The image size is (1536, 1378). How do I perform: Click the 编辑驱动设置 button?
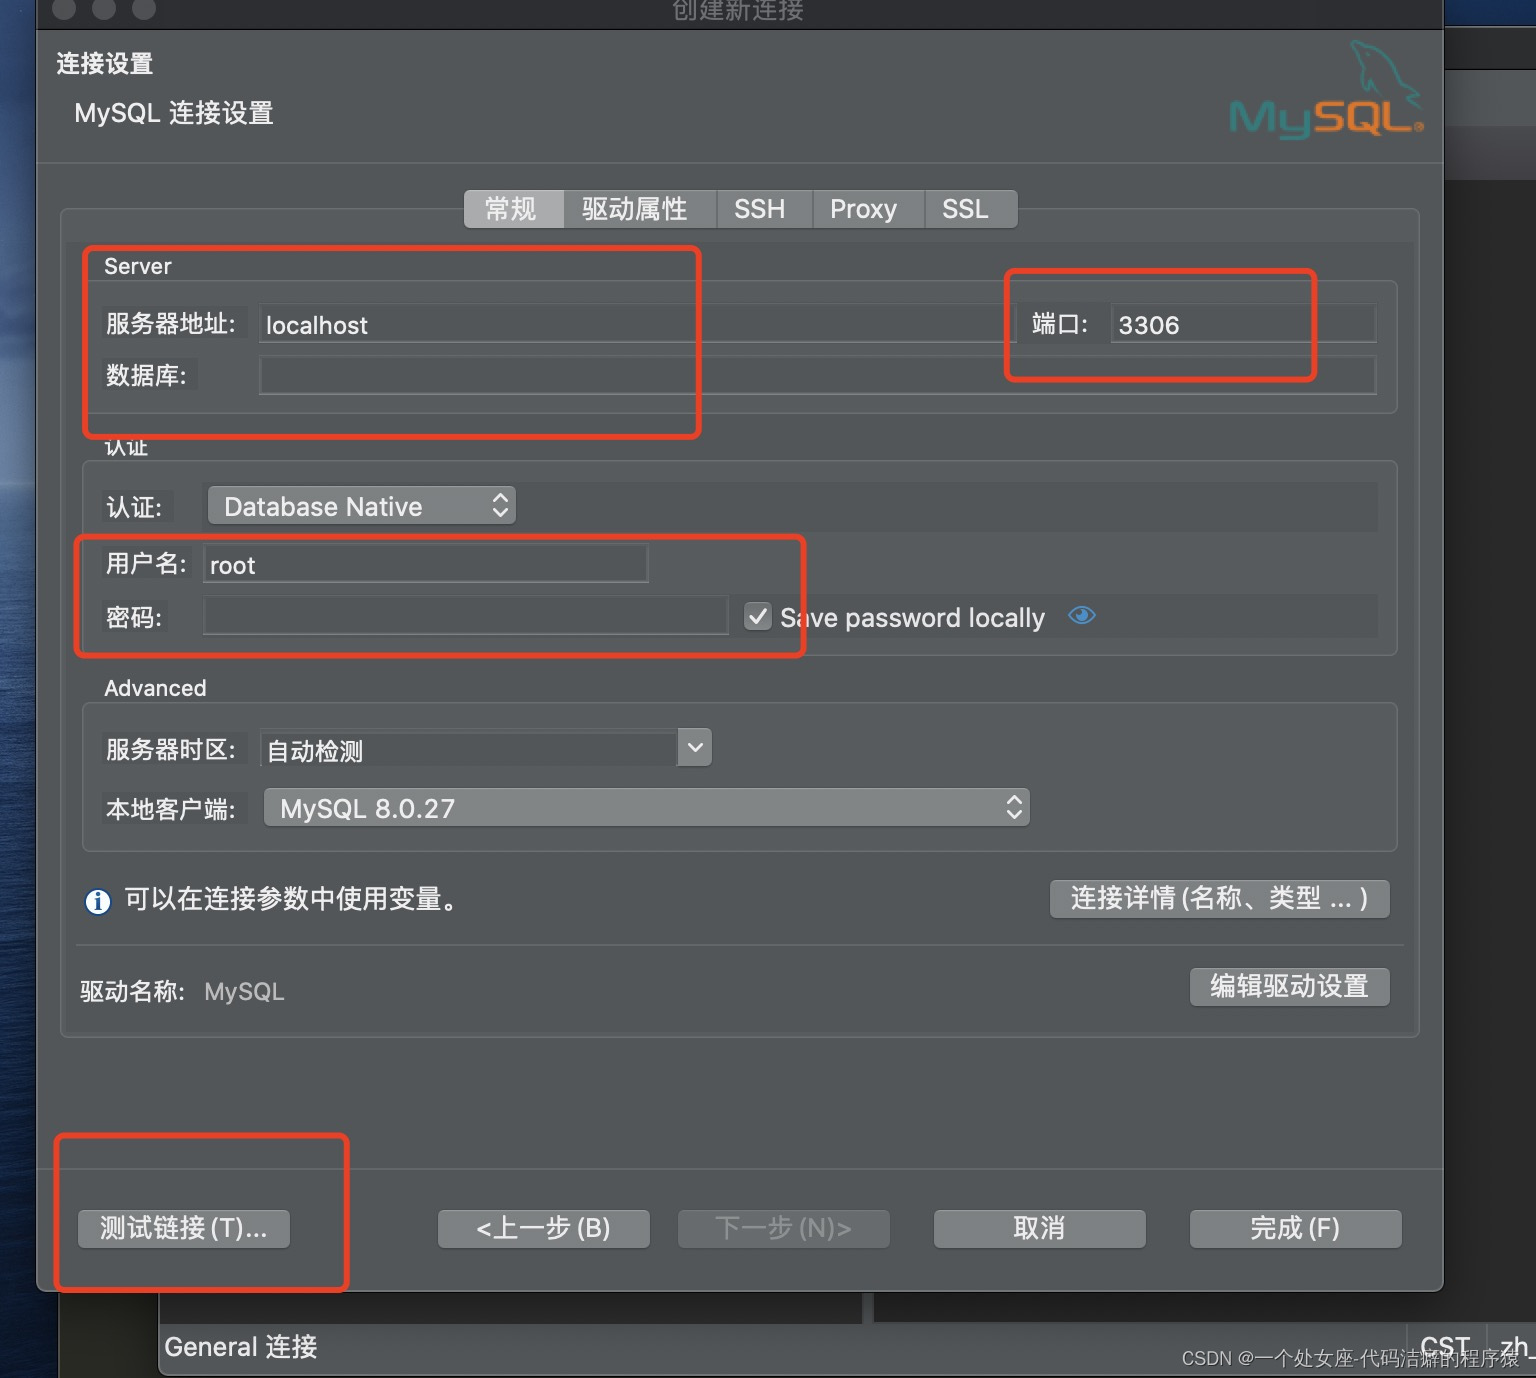click(1288, 986)
